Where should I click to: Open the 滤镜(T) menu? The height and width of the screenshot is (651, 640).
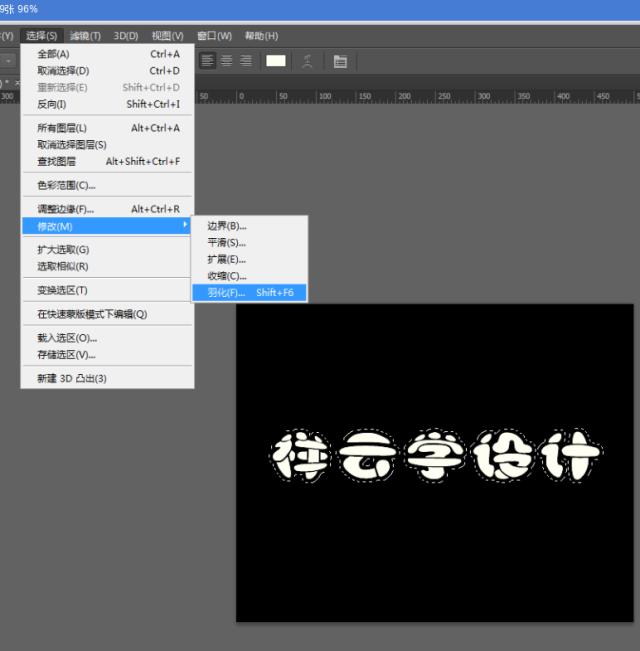85,36
